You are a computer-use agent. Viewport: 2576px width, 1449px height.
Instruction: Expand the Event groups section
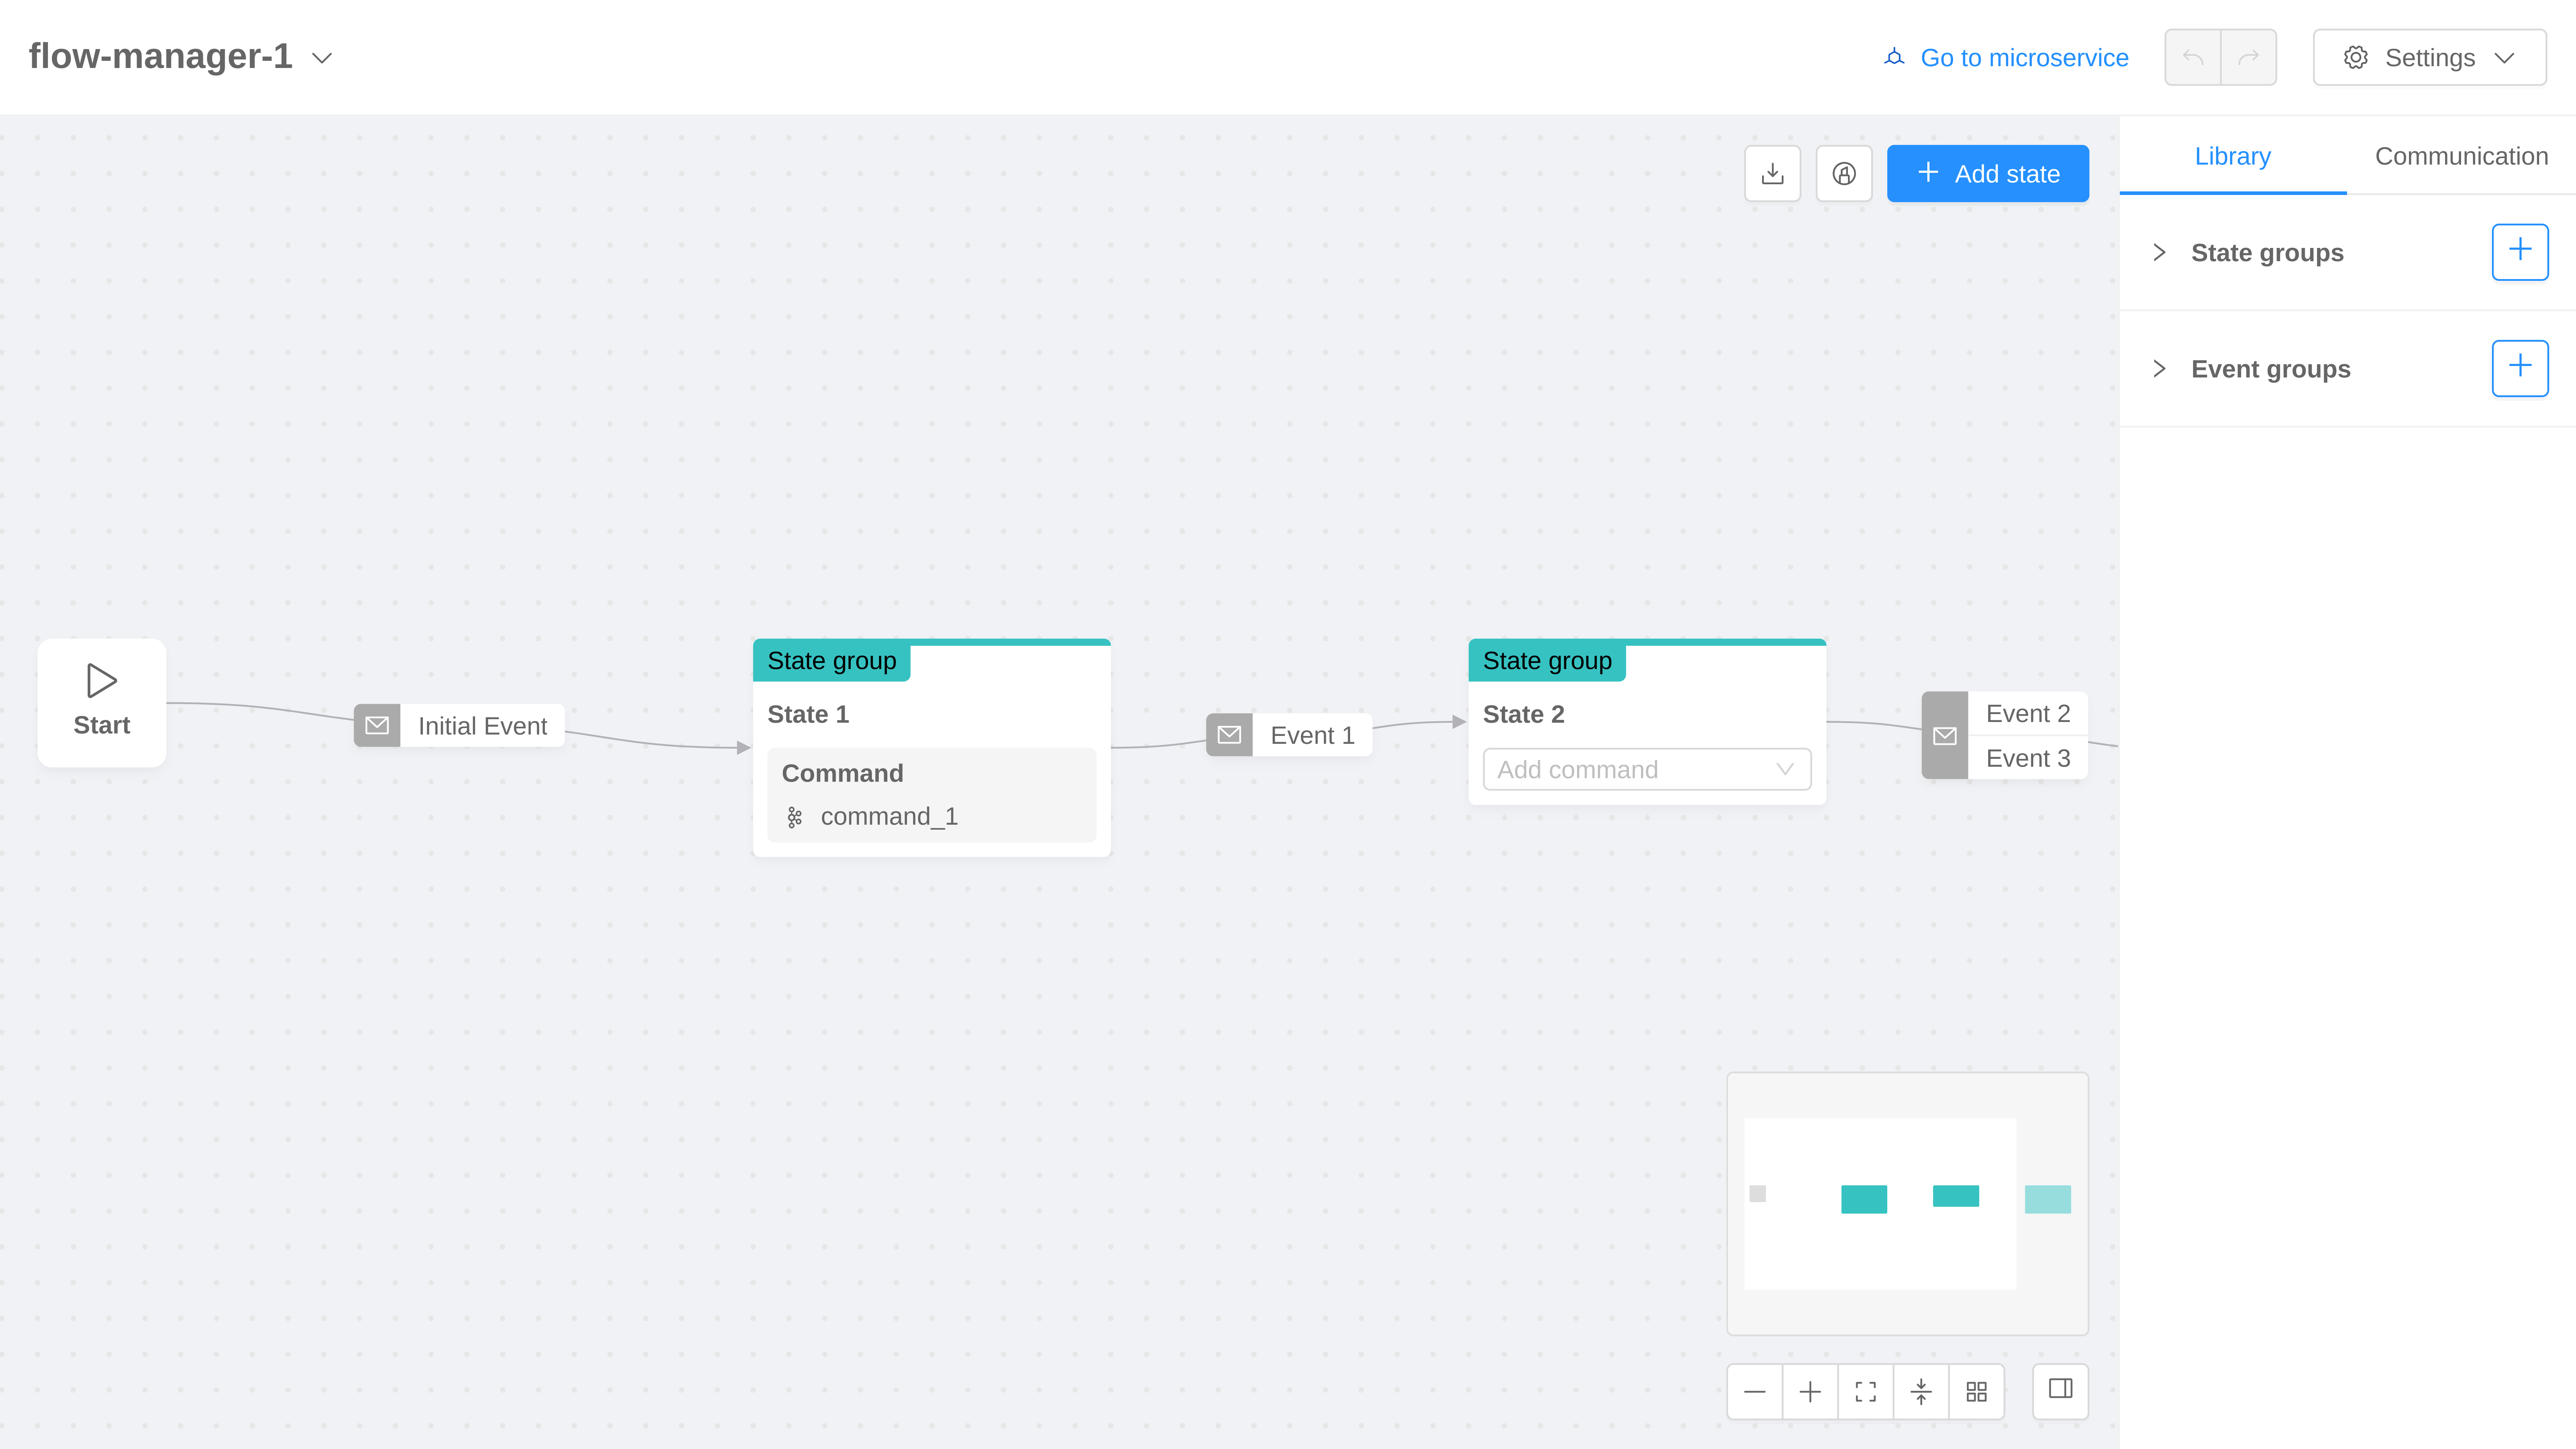pos(2159,369)
